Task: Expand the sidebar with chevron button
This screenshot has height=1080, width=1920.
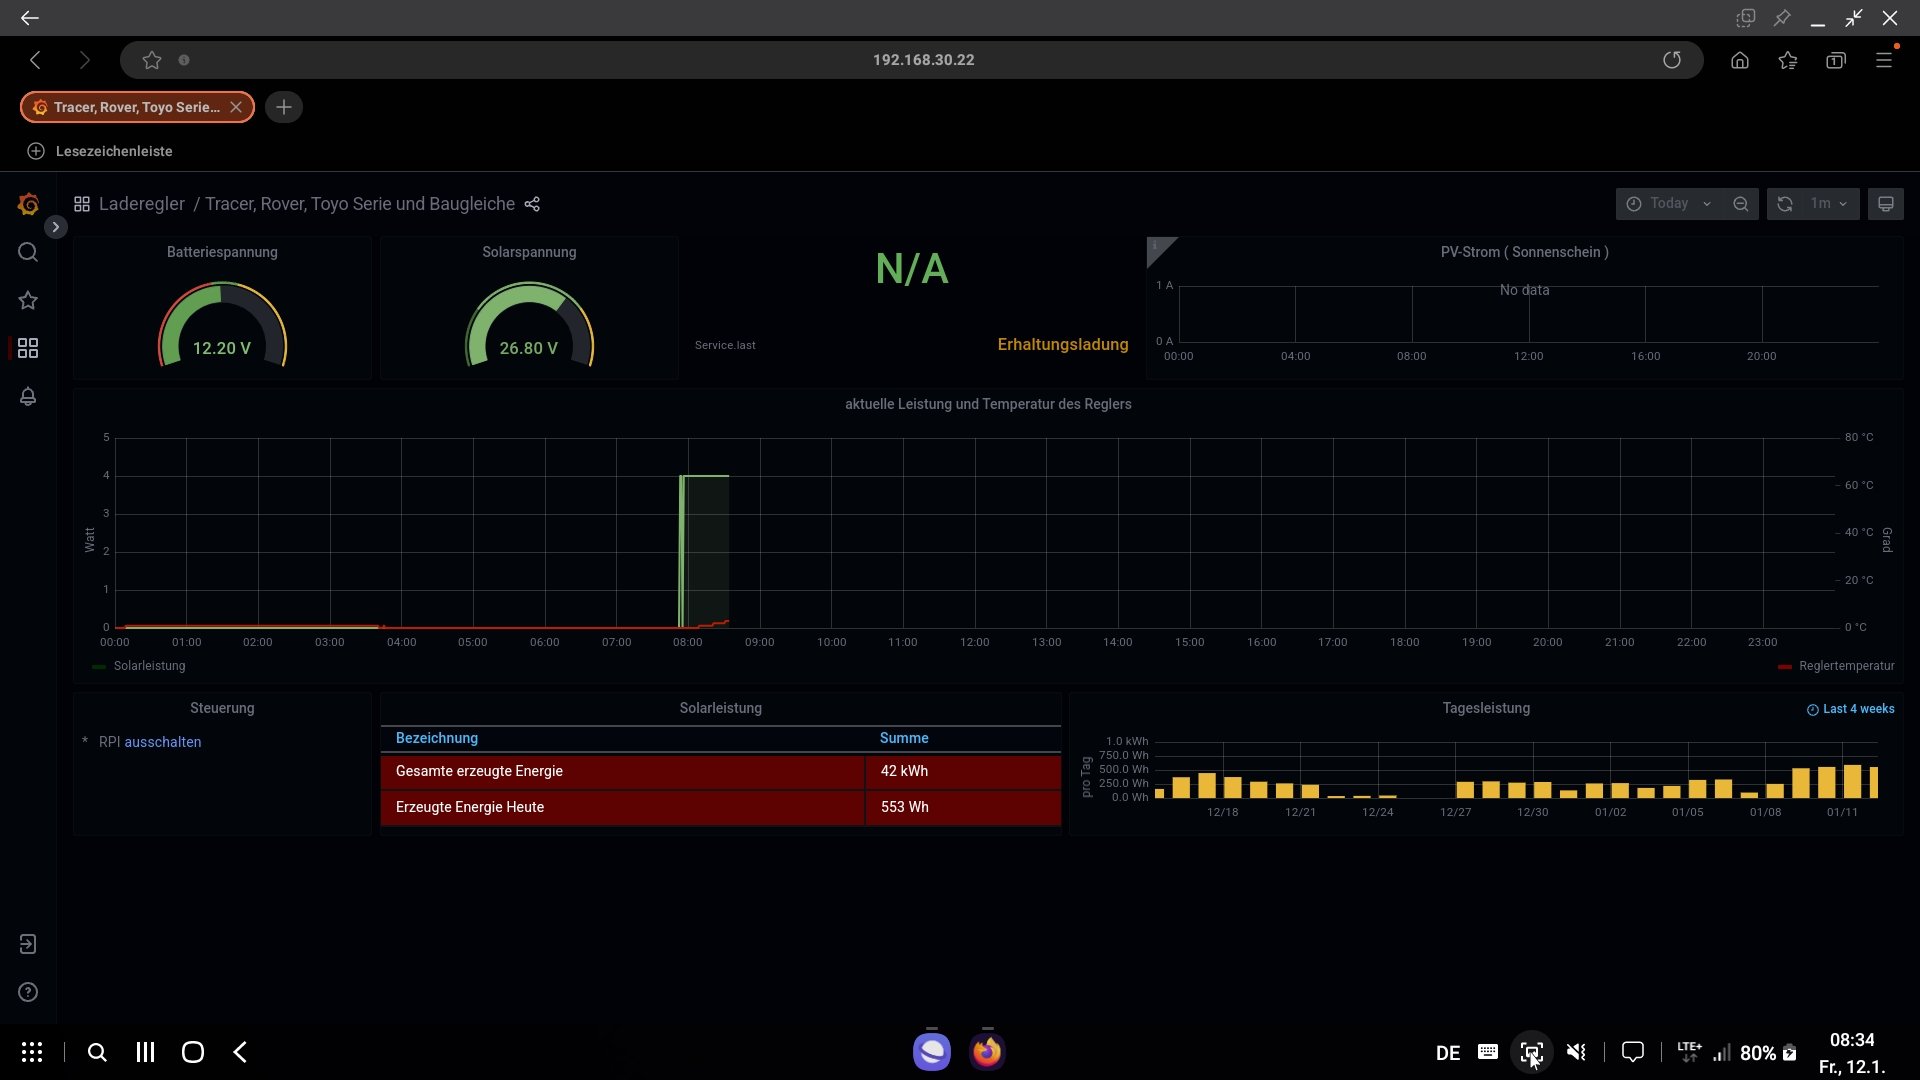Action: click(56, 227)
